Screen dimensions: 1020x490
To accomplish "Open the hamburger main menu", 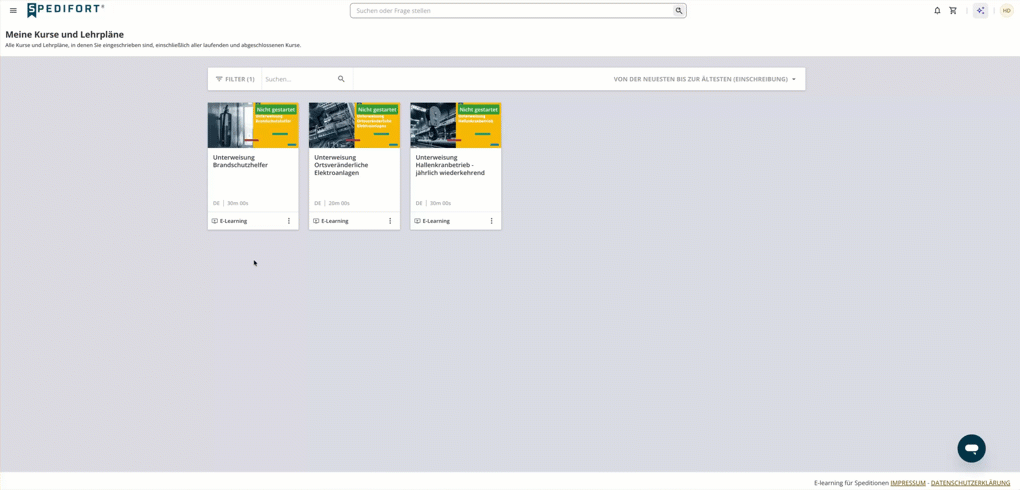I will pos(13,10).
